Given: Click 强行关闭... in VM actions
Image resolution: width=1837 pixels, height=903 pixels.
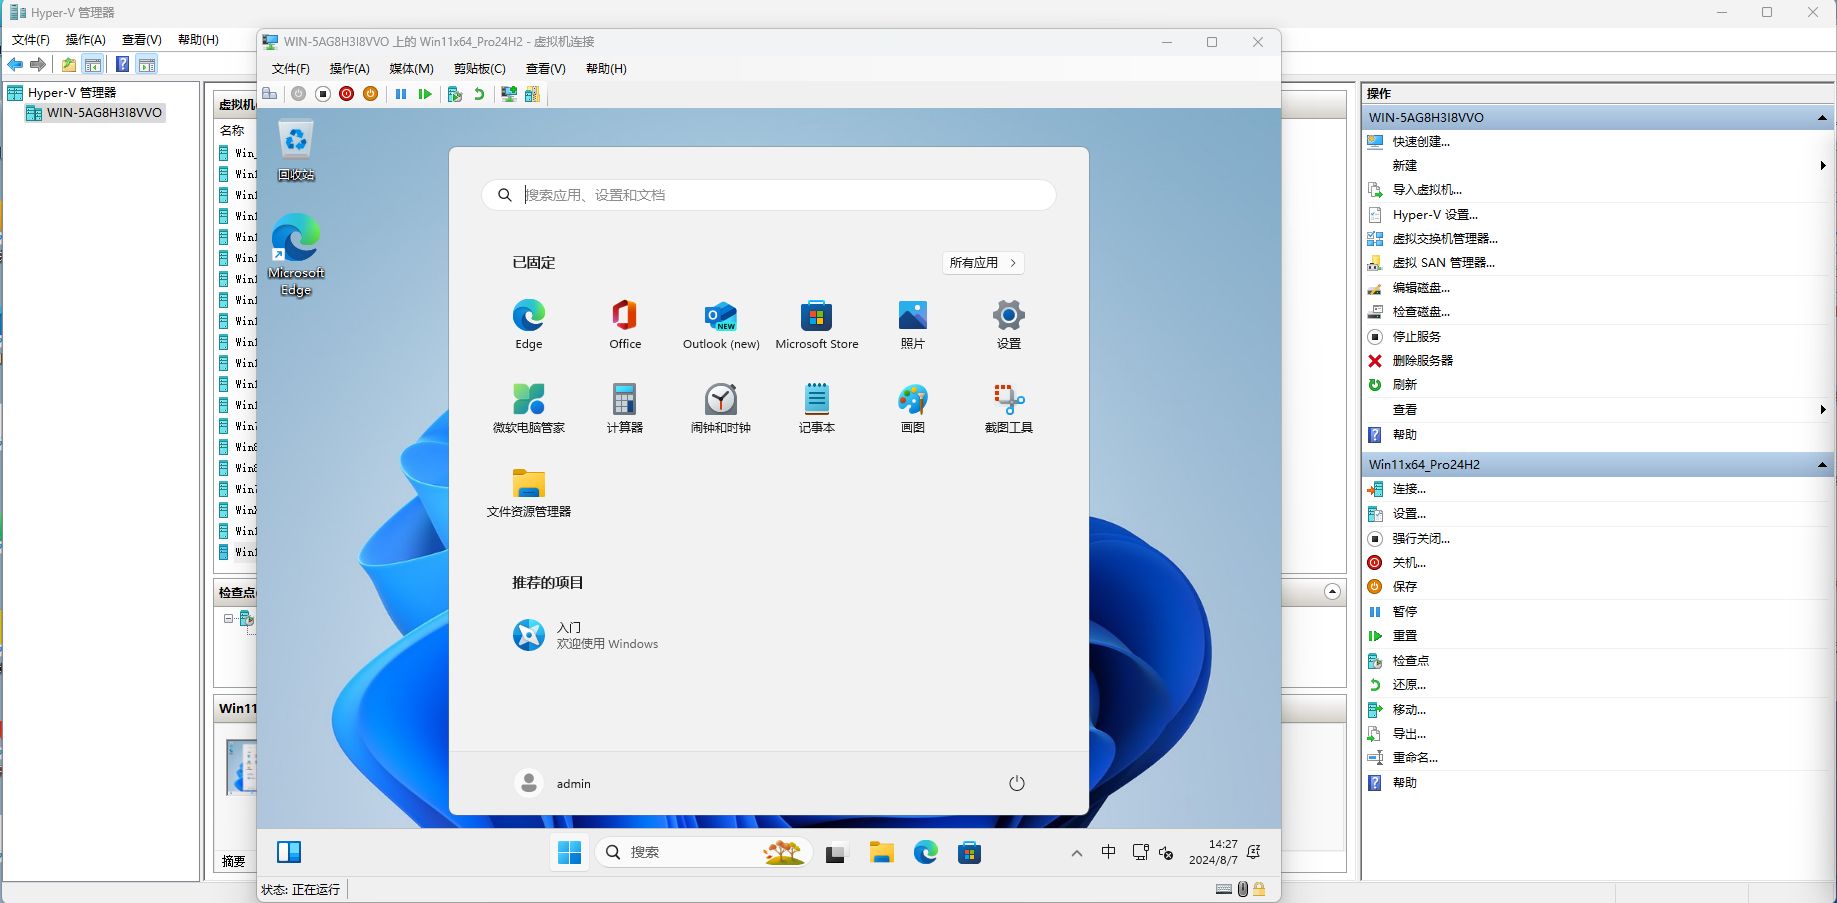Looking at the screenshot, I should [x=1421, y=539].
